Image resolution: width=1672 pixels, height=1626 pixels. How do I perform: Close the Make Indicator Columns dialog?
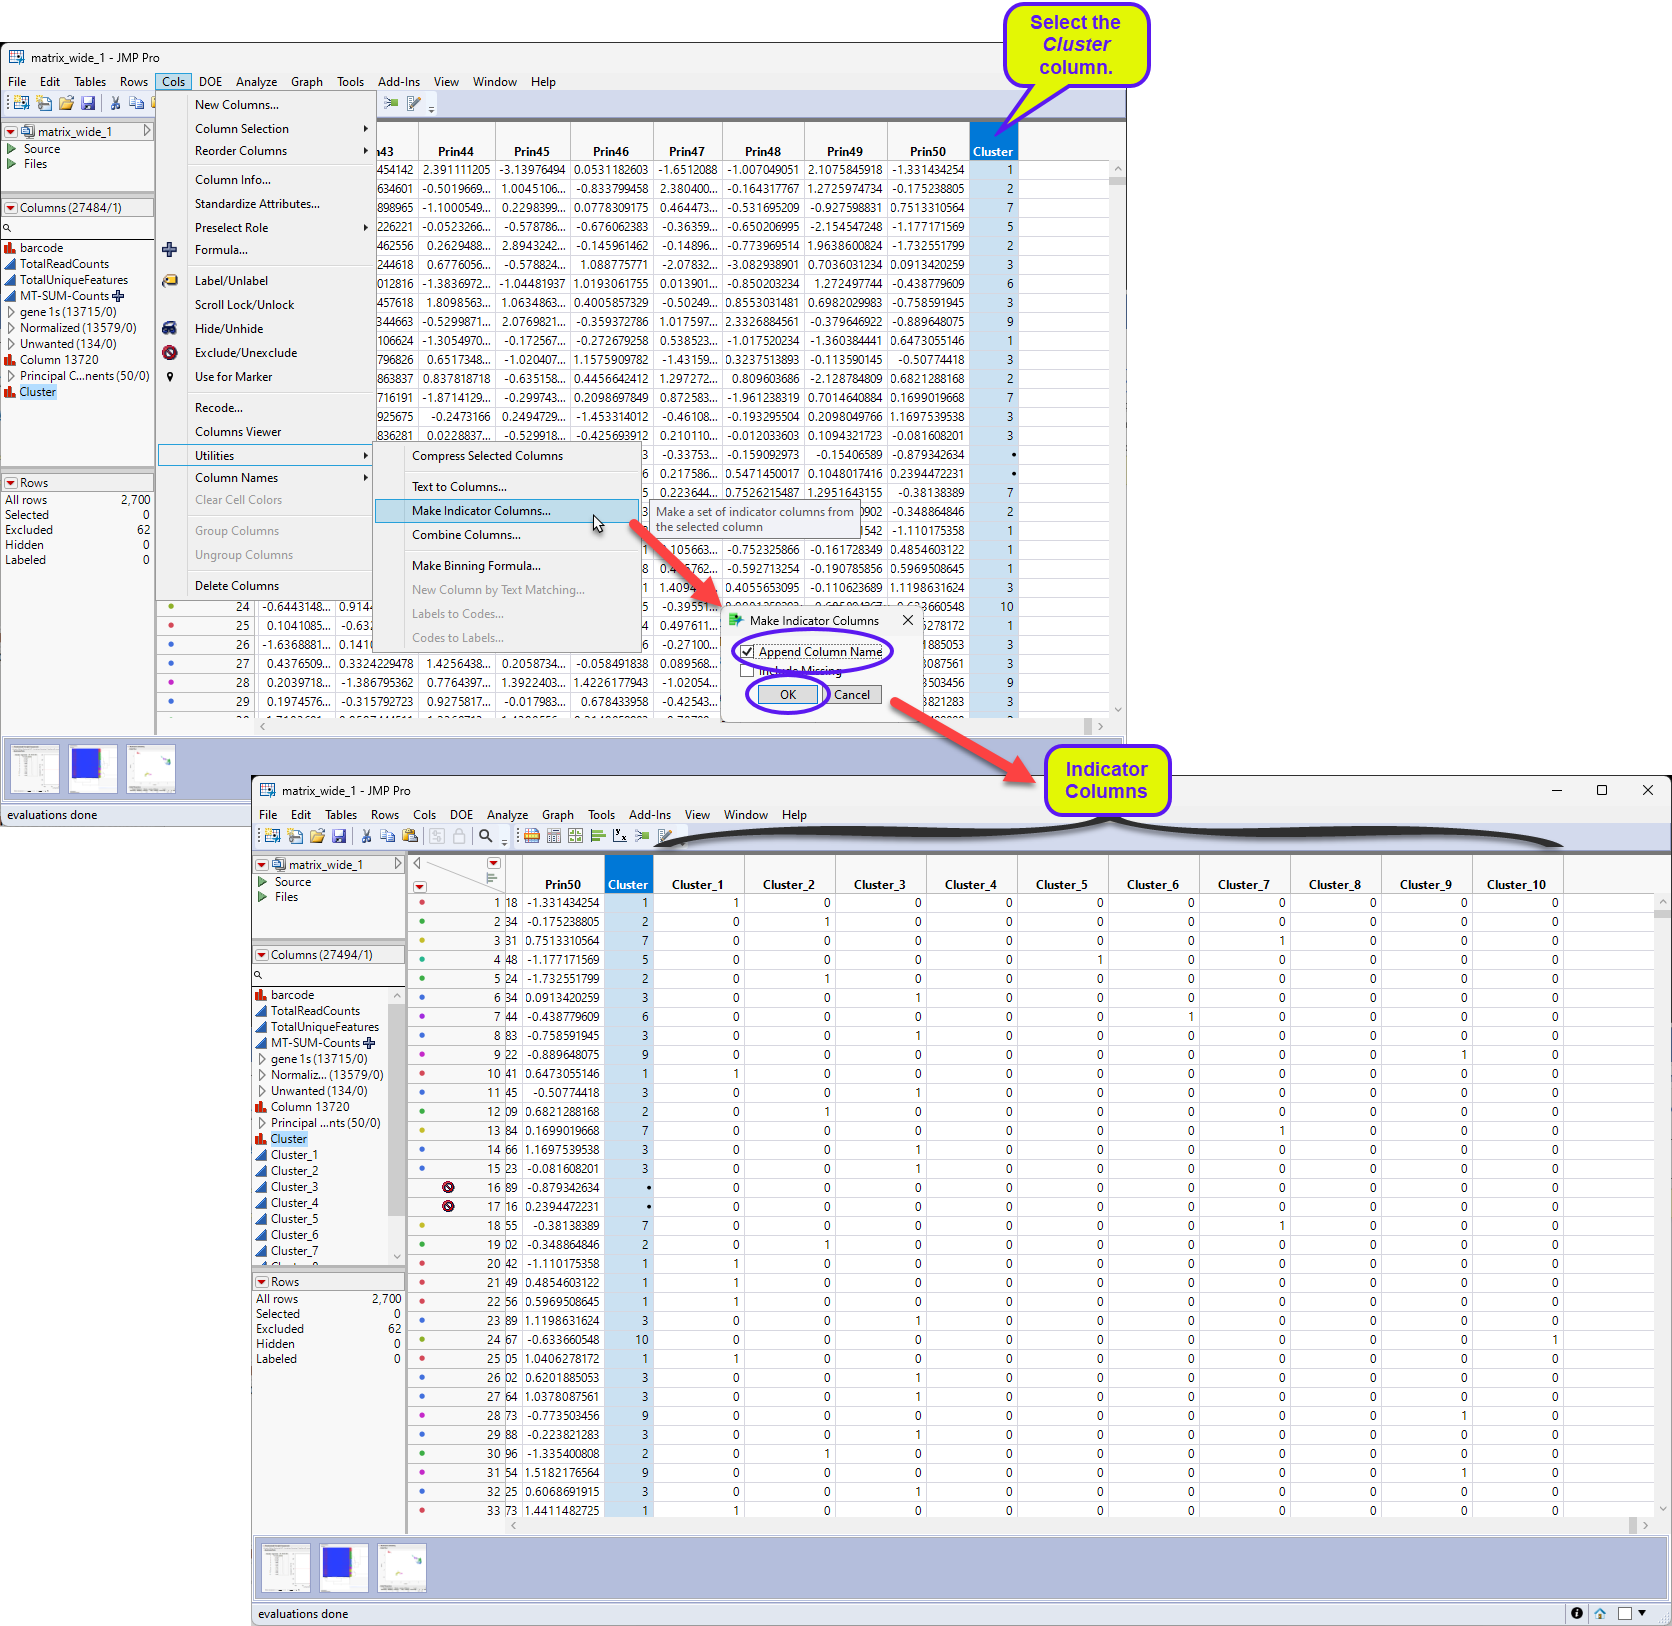[x=908, y=620]
